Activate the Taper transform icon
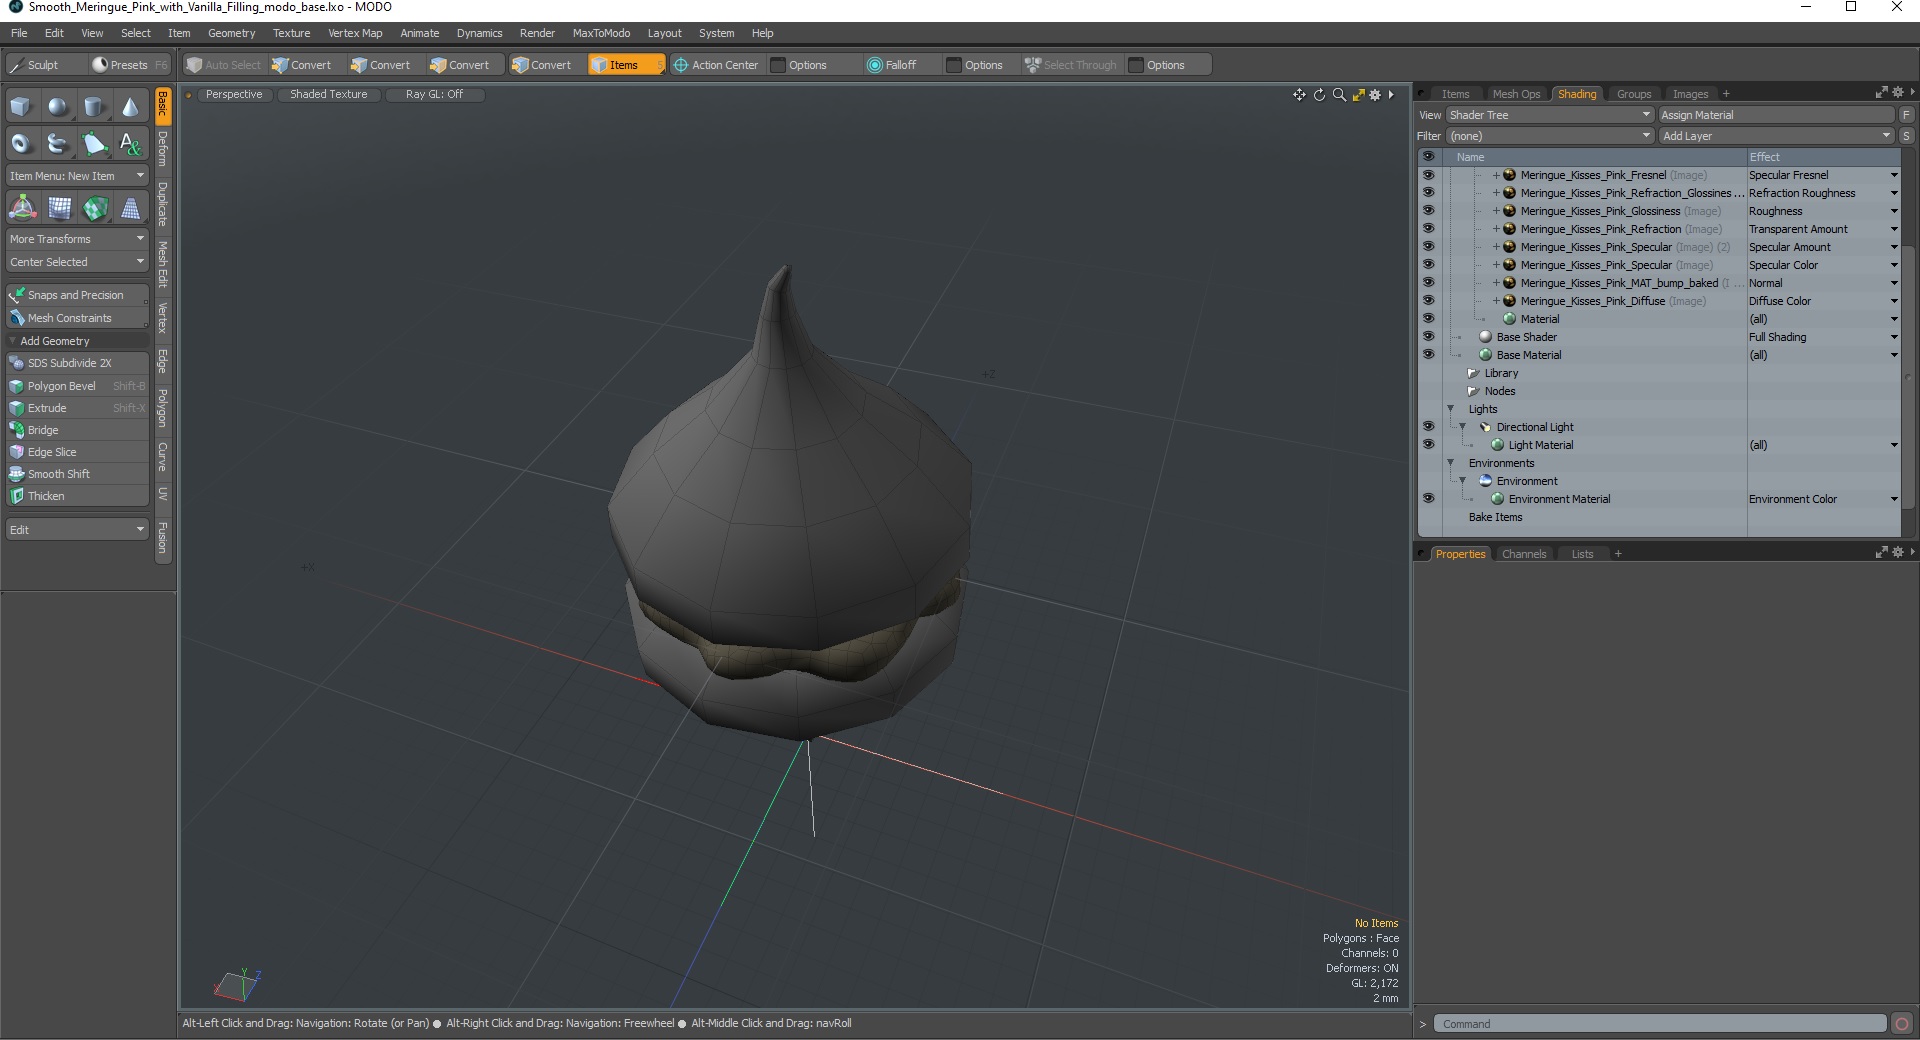 [131, 208]
